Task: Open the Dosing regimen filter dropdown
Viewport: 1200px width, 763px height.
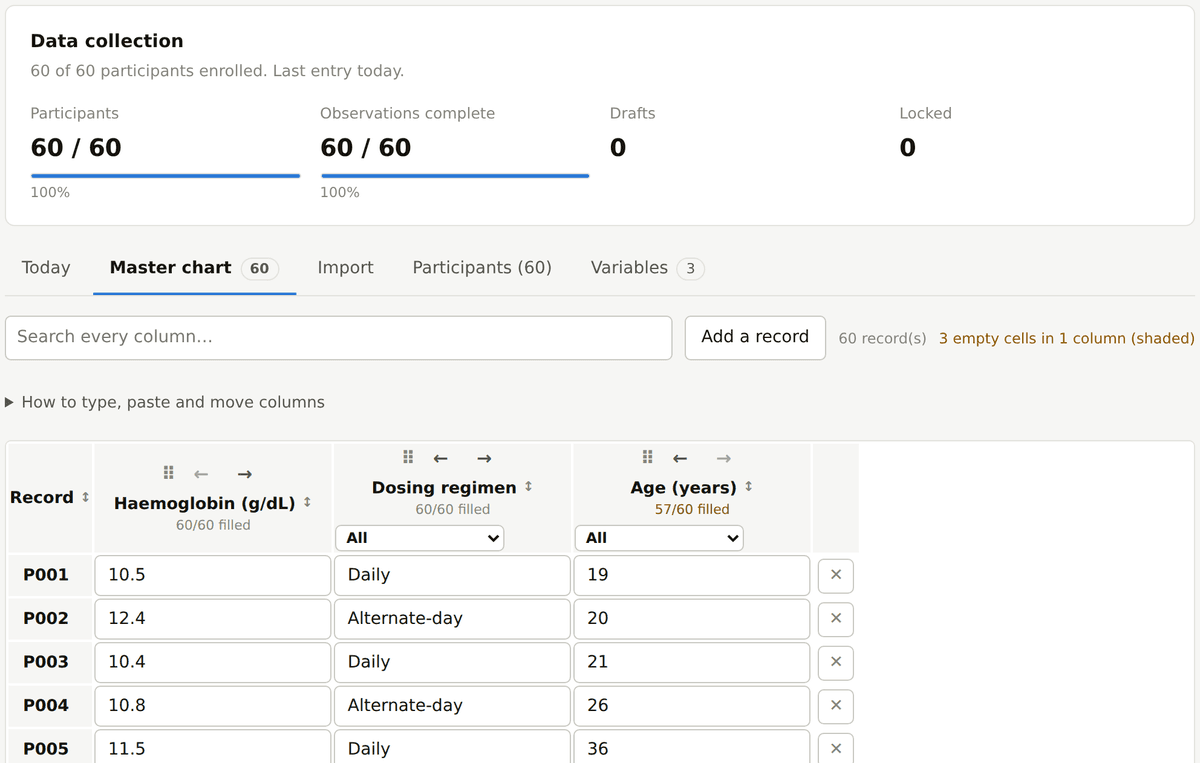Action: 420,538
